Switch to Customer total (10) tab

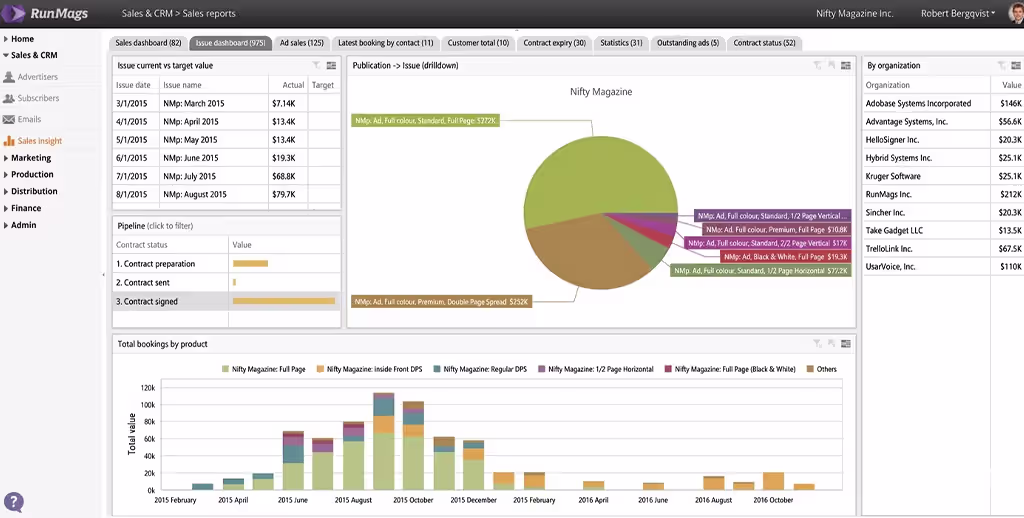(x=478, y=43)
